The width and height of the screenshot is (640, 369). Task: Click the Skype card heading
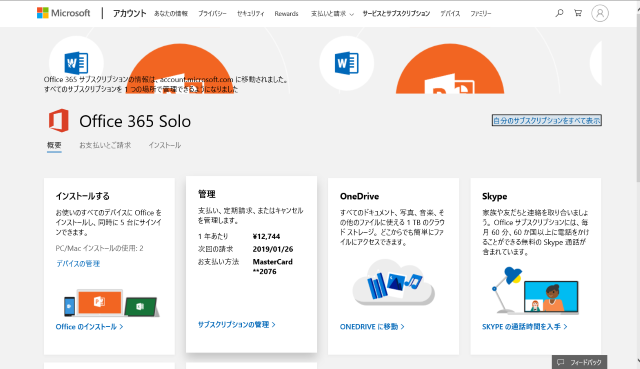point(494,196)
